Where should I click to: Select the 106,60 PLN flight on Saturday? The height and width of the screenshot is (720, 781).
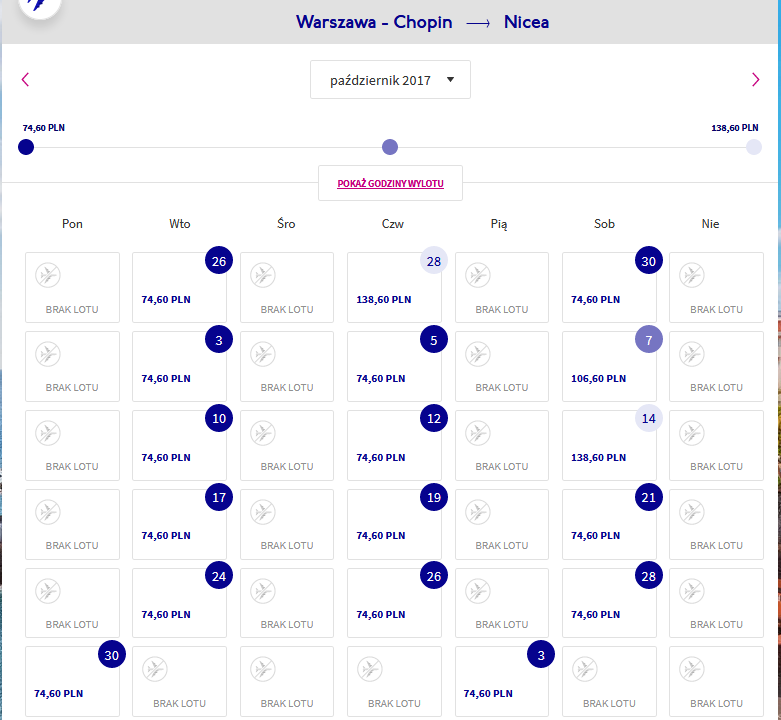pyautogui.click(x=609, y=366)
